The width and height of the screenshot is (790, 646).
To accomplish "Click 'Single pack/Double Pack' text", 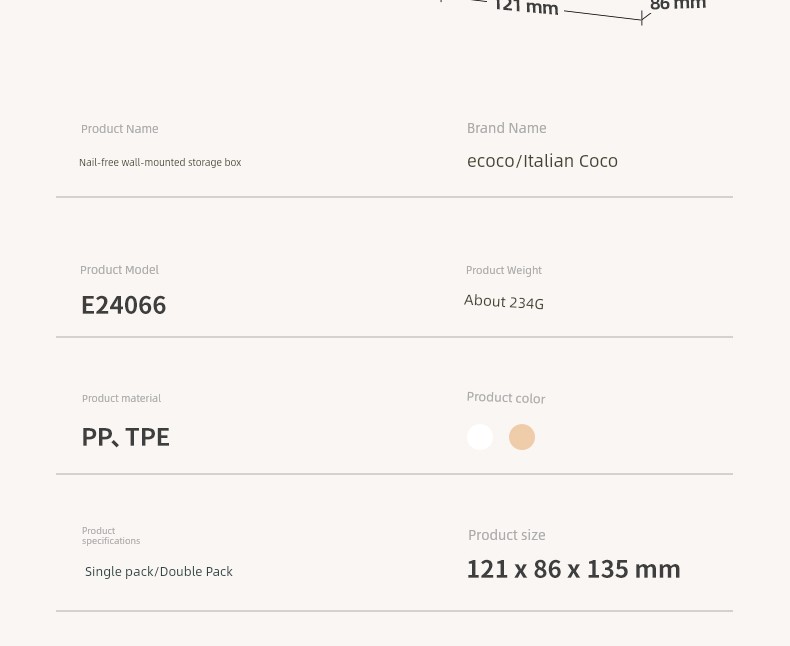I will [159, 572].
